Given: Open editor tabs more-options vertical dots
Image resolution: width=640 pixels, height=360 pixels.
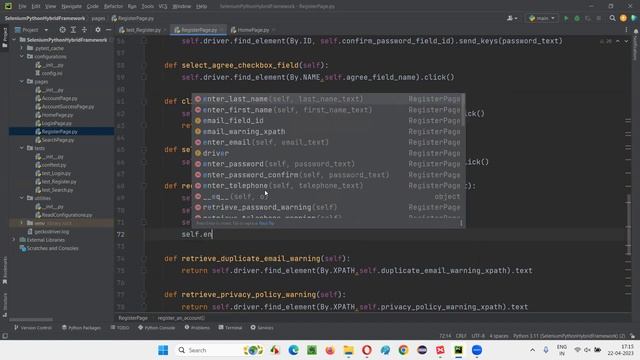Looking at the screenshot, I should [x=626, y=30].
